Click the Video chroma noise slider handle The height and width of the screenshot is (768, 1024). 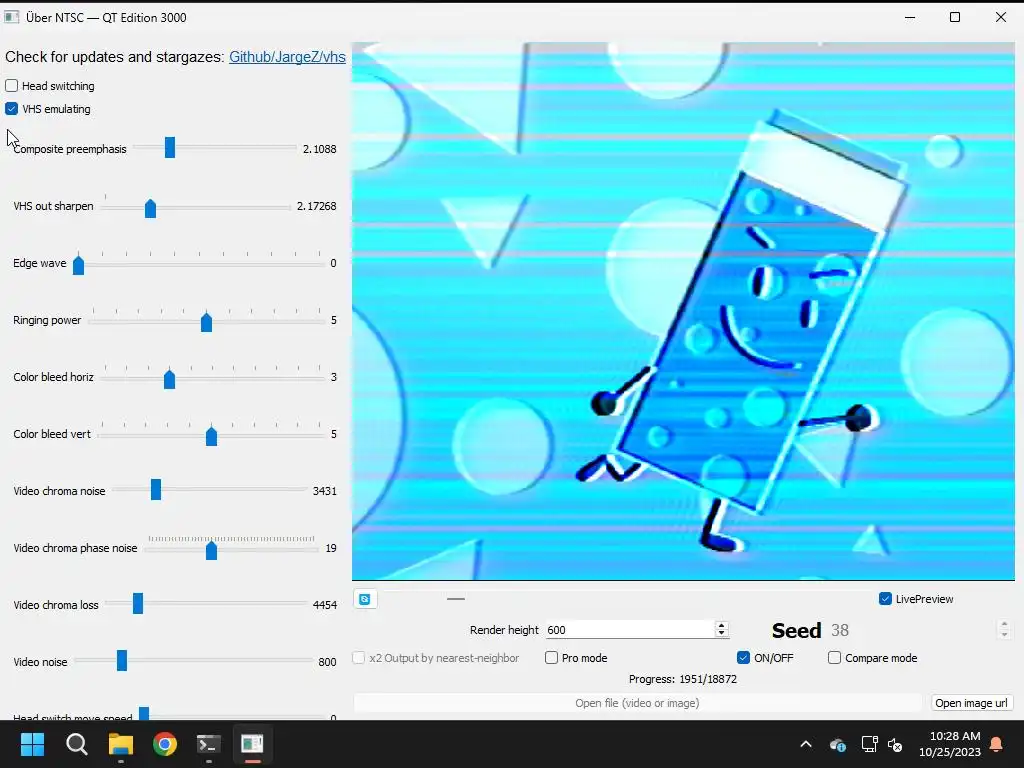pyautogui.click(x=155, y=490)
